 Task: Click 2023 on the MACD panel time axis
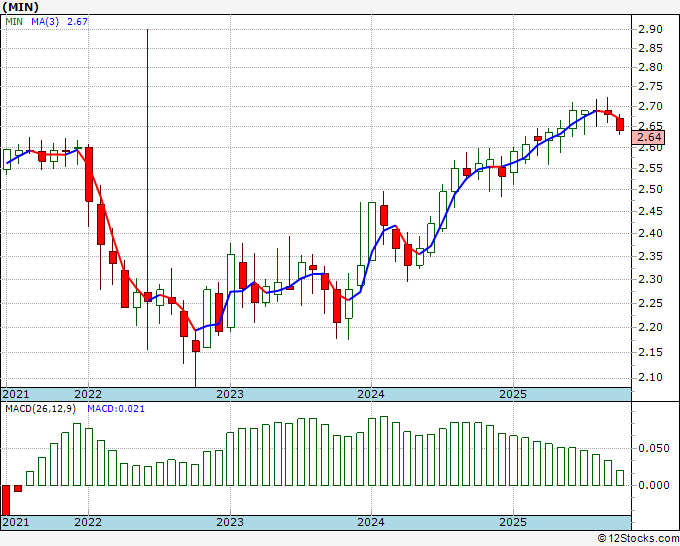(x=230, y=522)
